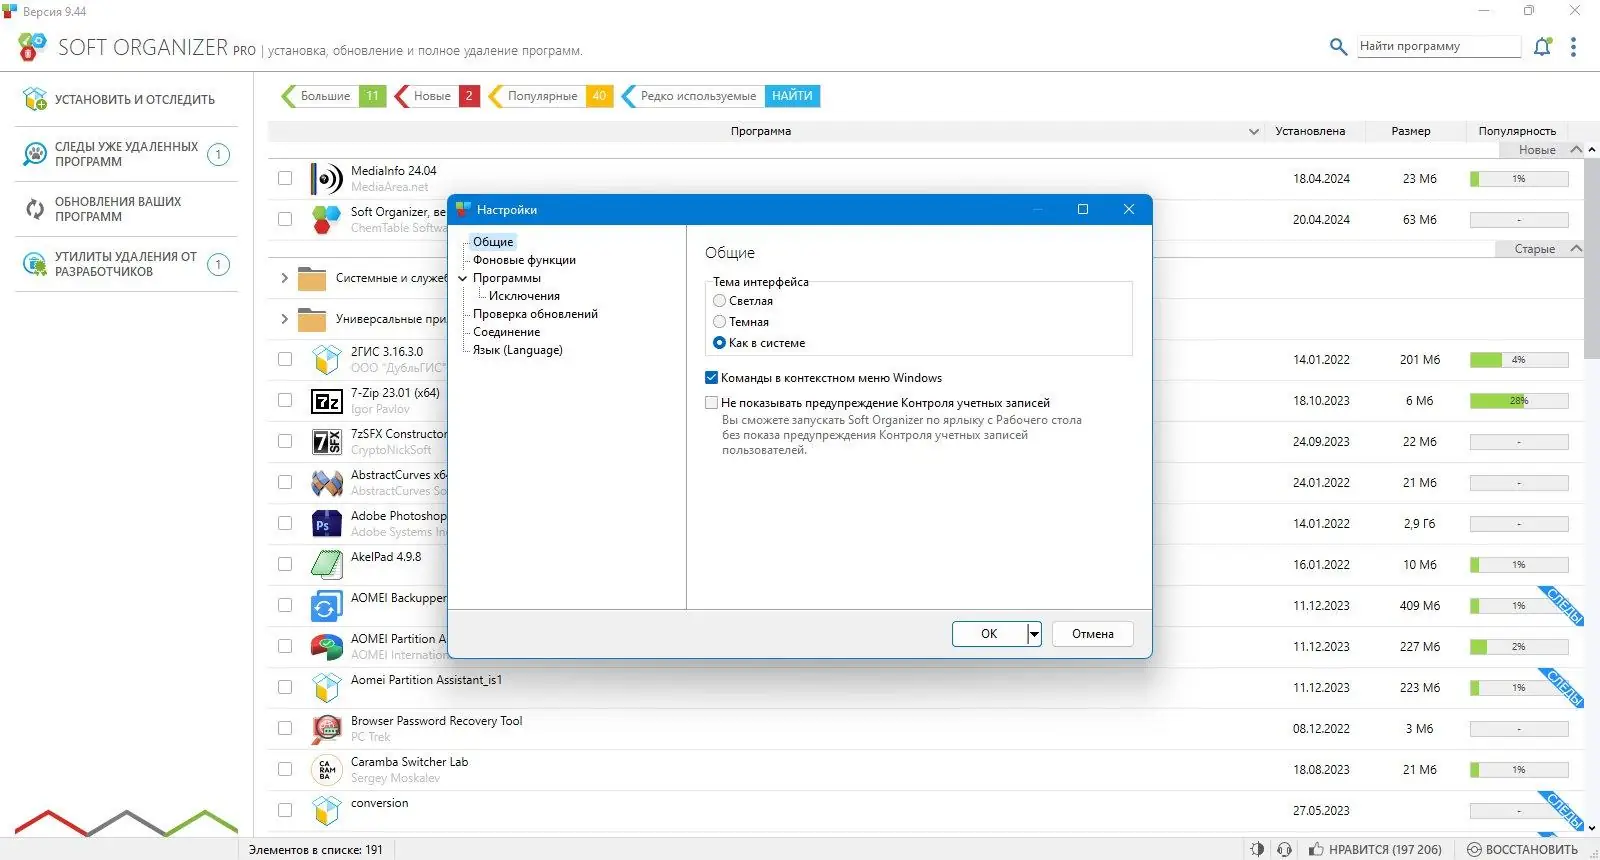Click the AkelPad 4.9.8 notepad icon
Screen dimensions: 1600x860
click(x=326, y=565)
